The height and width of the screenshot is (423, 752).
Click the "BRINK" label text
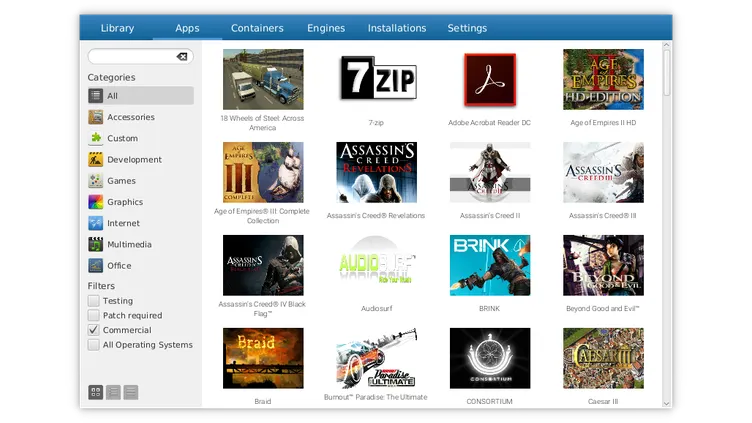pos(489,308)
